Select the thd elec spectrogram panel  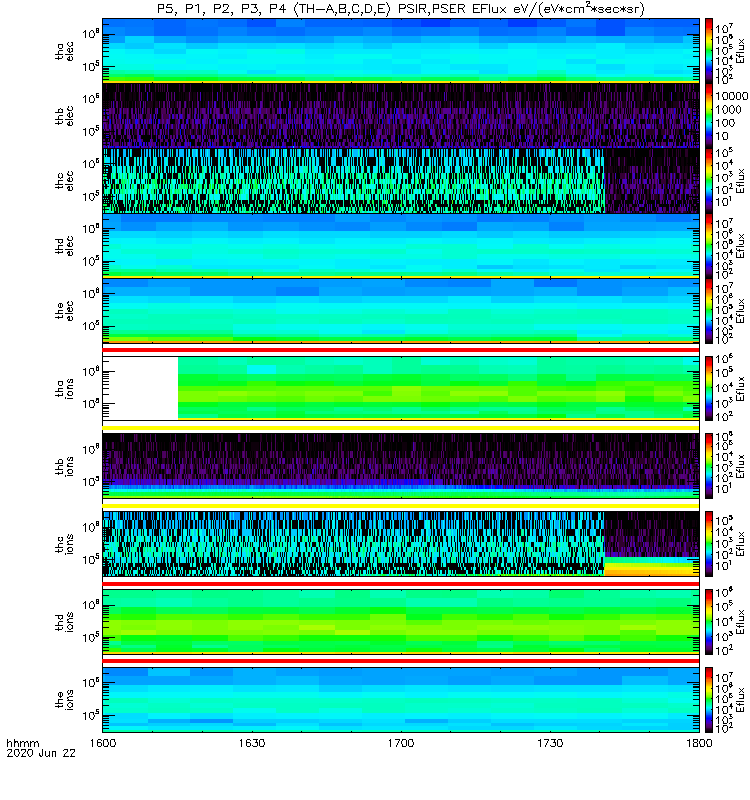pyautogui.click(x=401, y=245)
